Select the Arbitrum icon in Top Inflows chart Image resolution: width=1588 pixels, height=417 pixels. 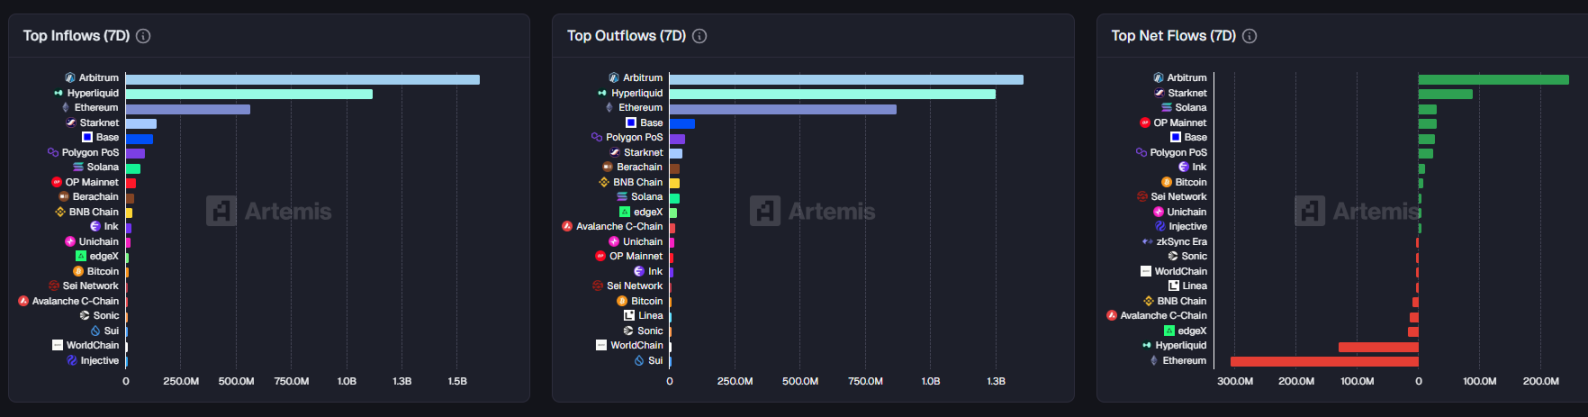70,78
